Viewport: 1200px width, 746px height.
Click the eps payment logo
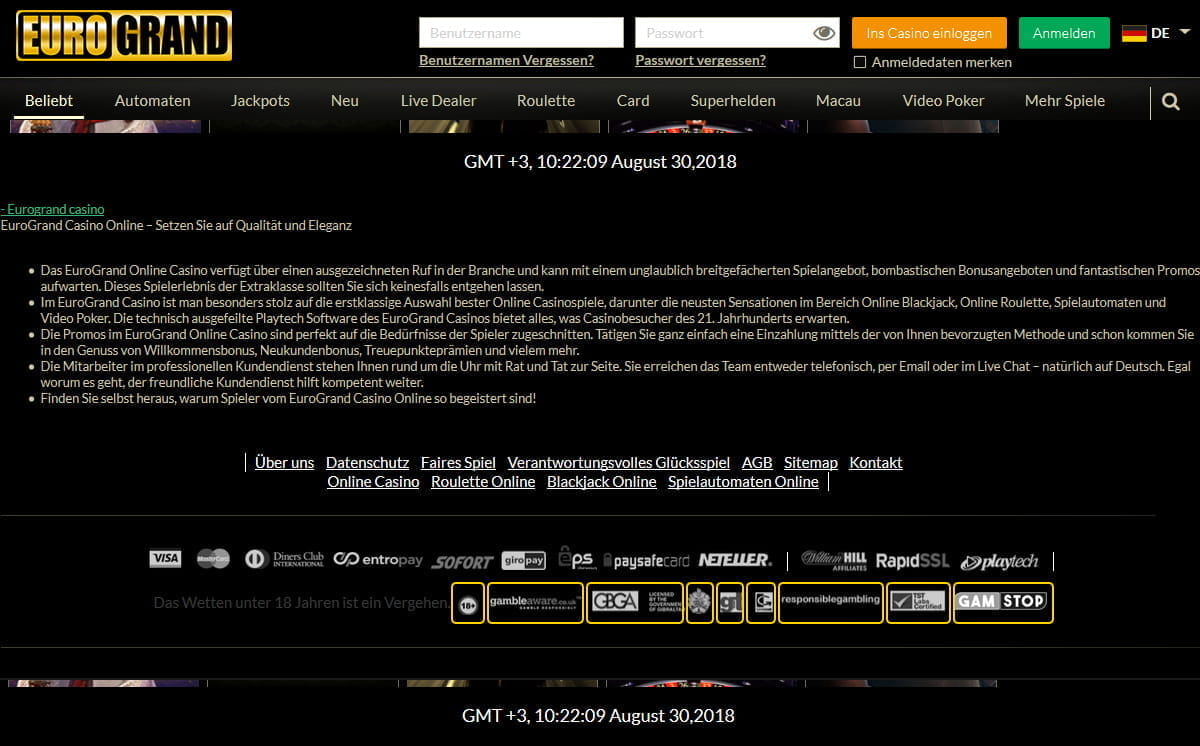point(576,558)
